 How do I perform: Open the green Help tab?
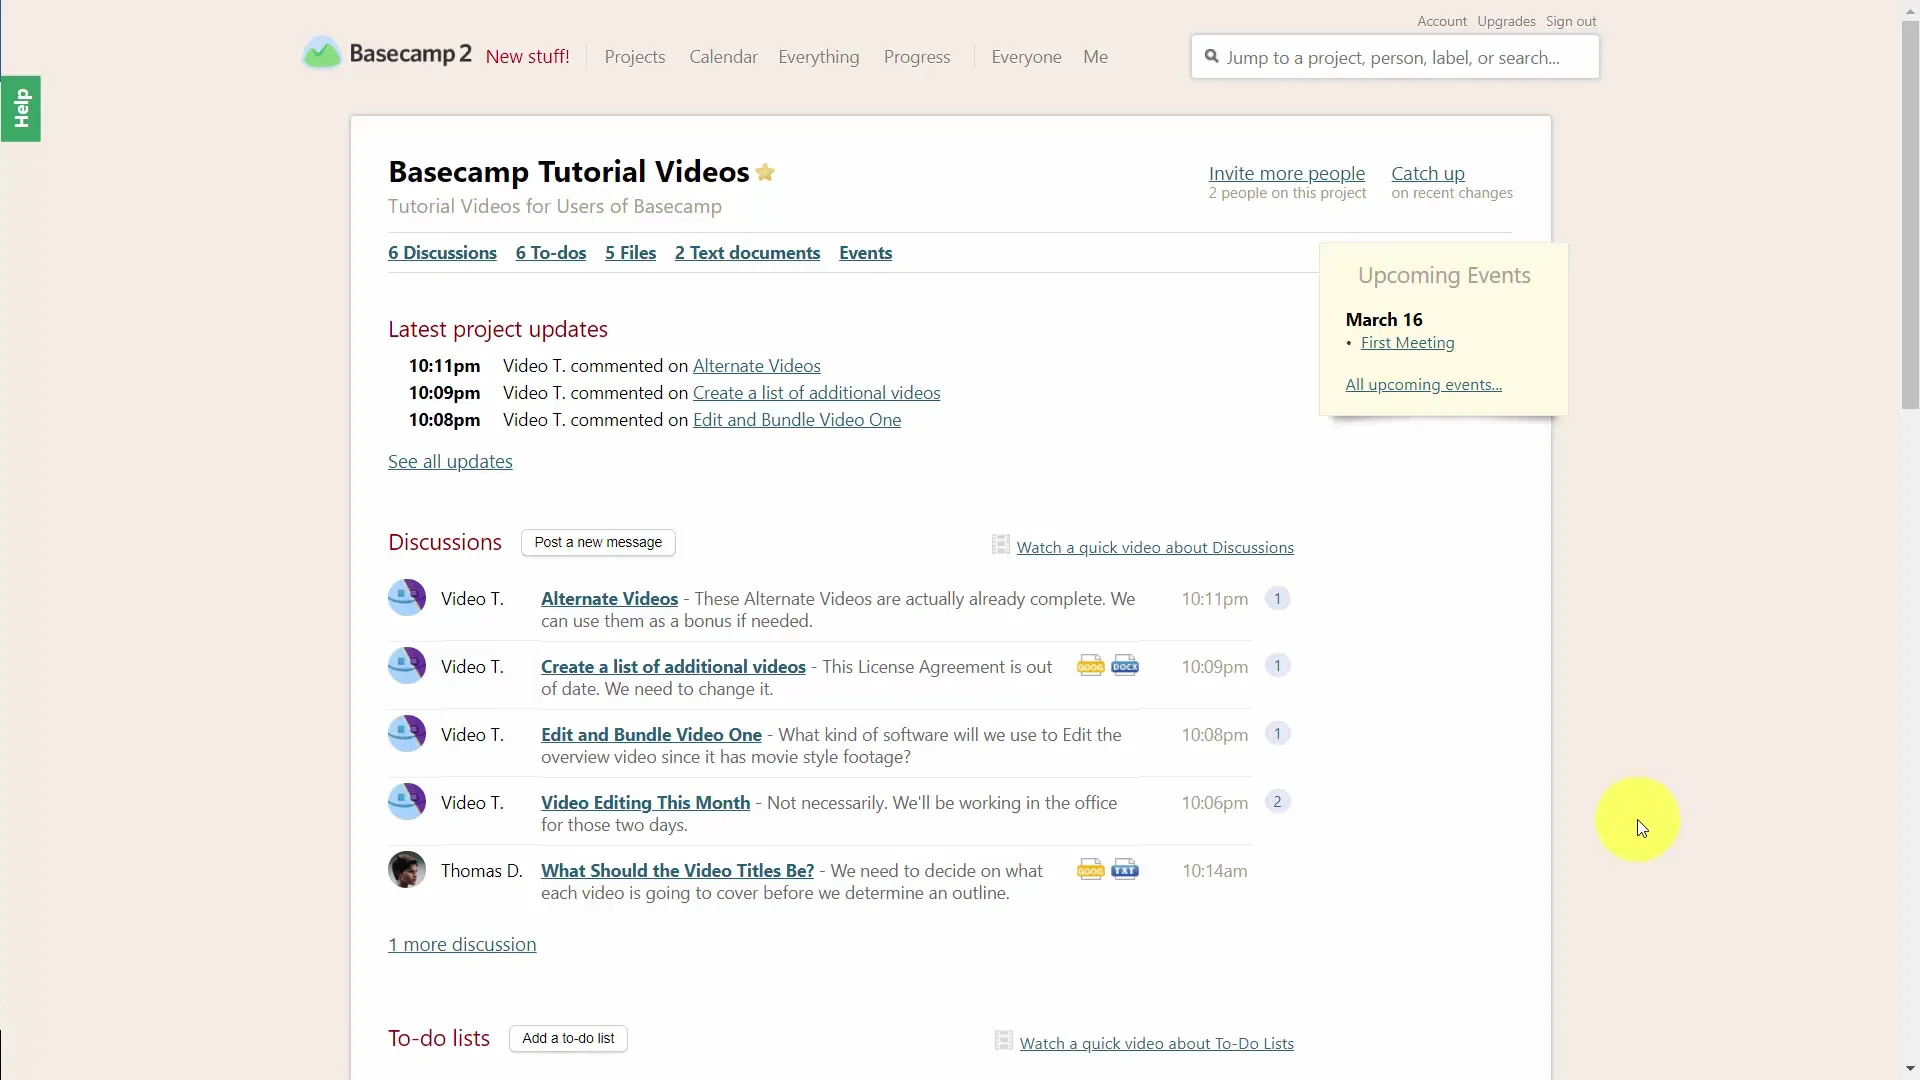pyautogui.click(x=21, y=109)
